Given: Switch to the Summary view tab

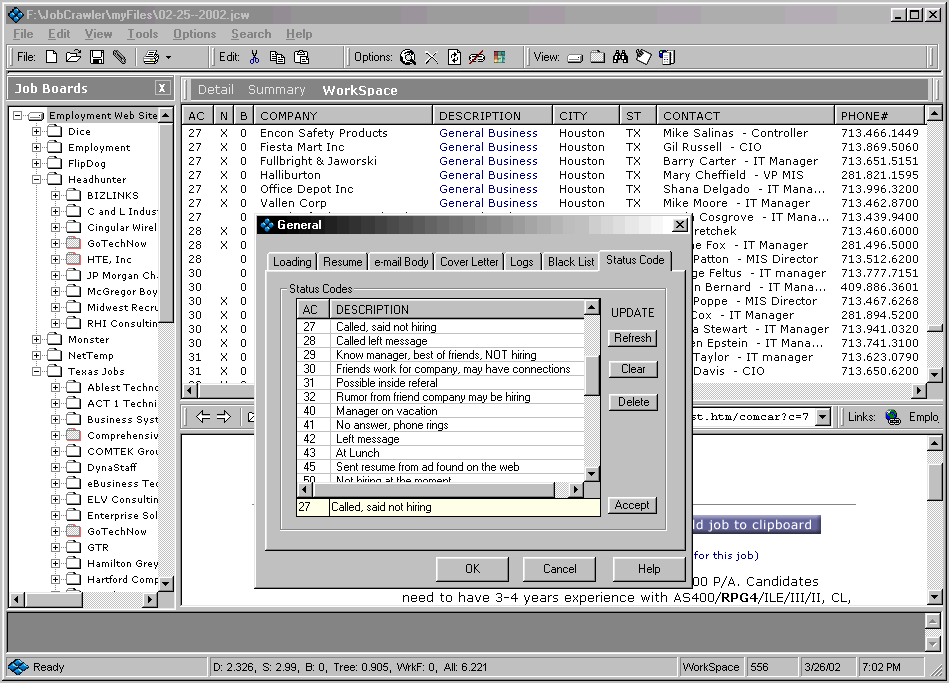Looking at the screenshot, I should pyautogui.click(x=277, y=90).
